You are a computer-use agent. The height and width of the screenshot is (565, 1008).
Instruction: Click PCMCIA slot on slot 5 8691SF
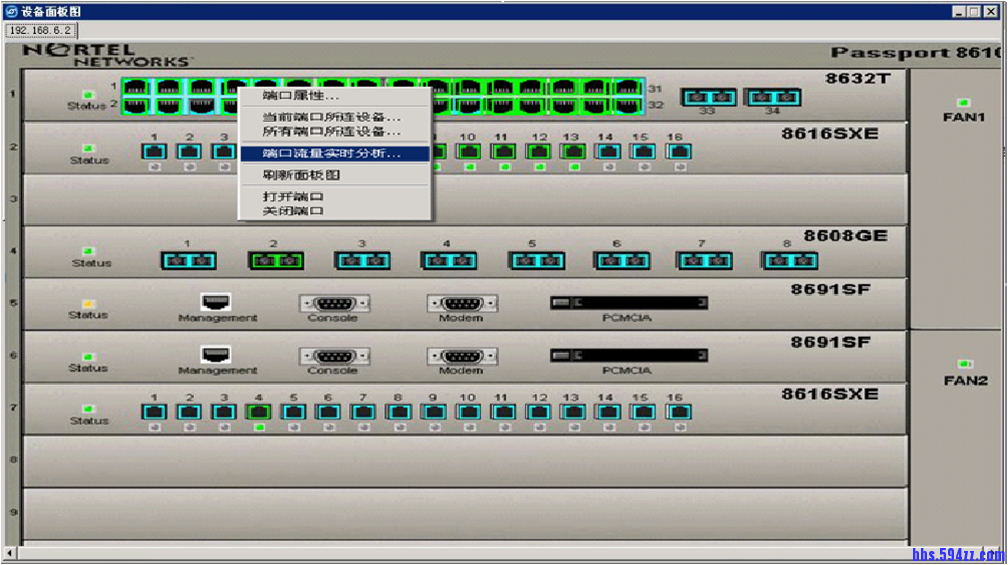click(x=629, y=303)
